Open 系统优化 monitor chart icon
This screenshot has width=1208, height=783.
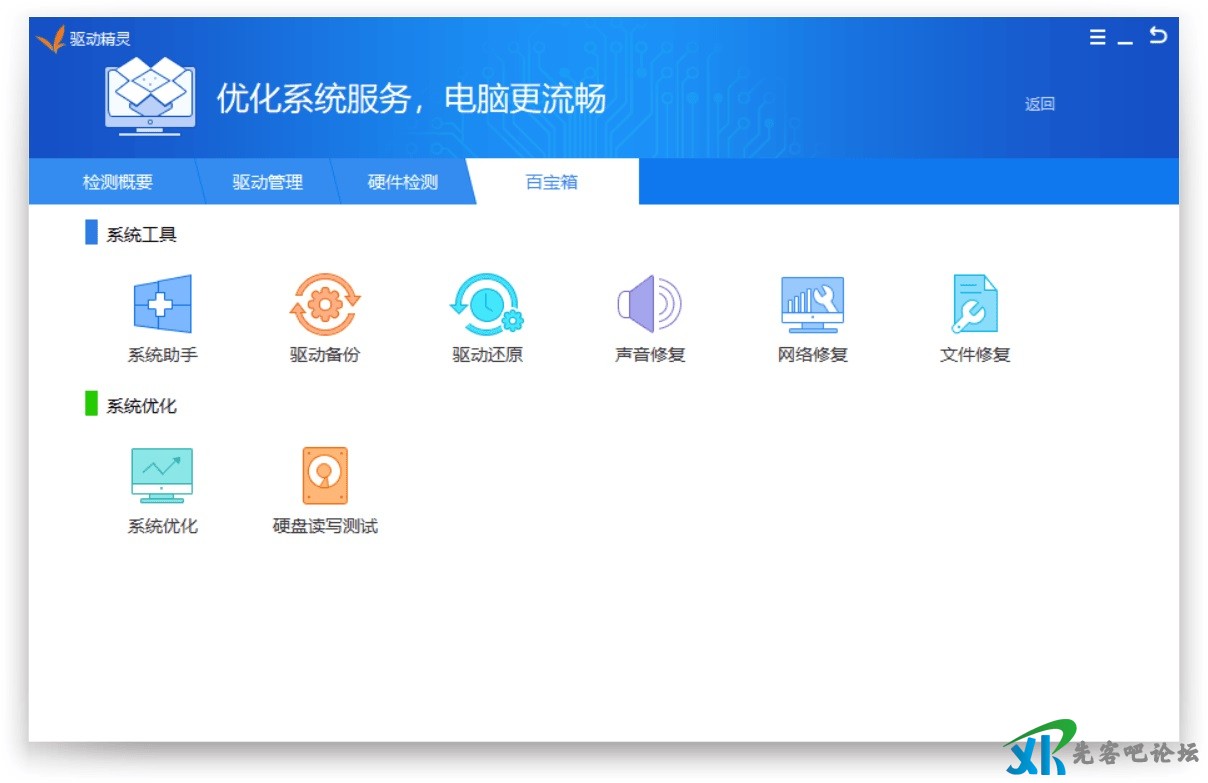(162, 475)
